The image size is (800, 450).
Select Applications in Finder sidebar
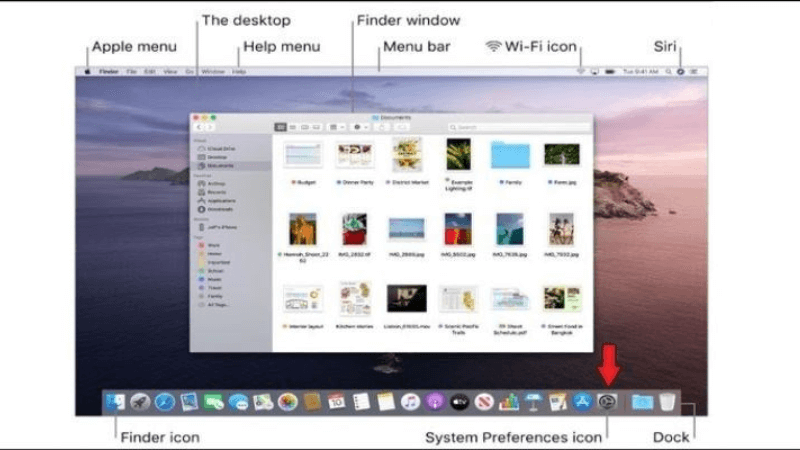pos(221,200)
